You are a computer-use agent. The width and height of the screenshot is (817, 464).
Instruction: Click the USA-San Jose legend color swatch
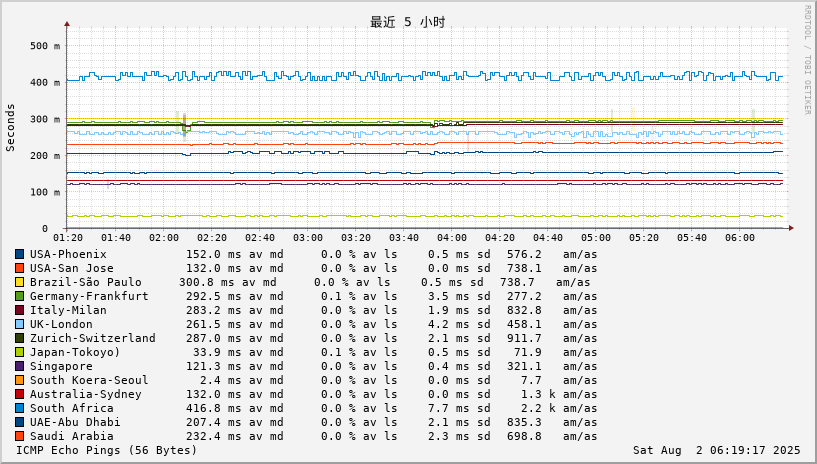tap(19, 268)
